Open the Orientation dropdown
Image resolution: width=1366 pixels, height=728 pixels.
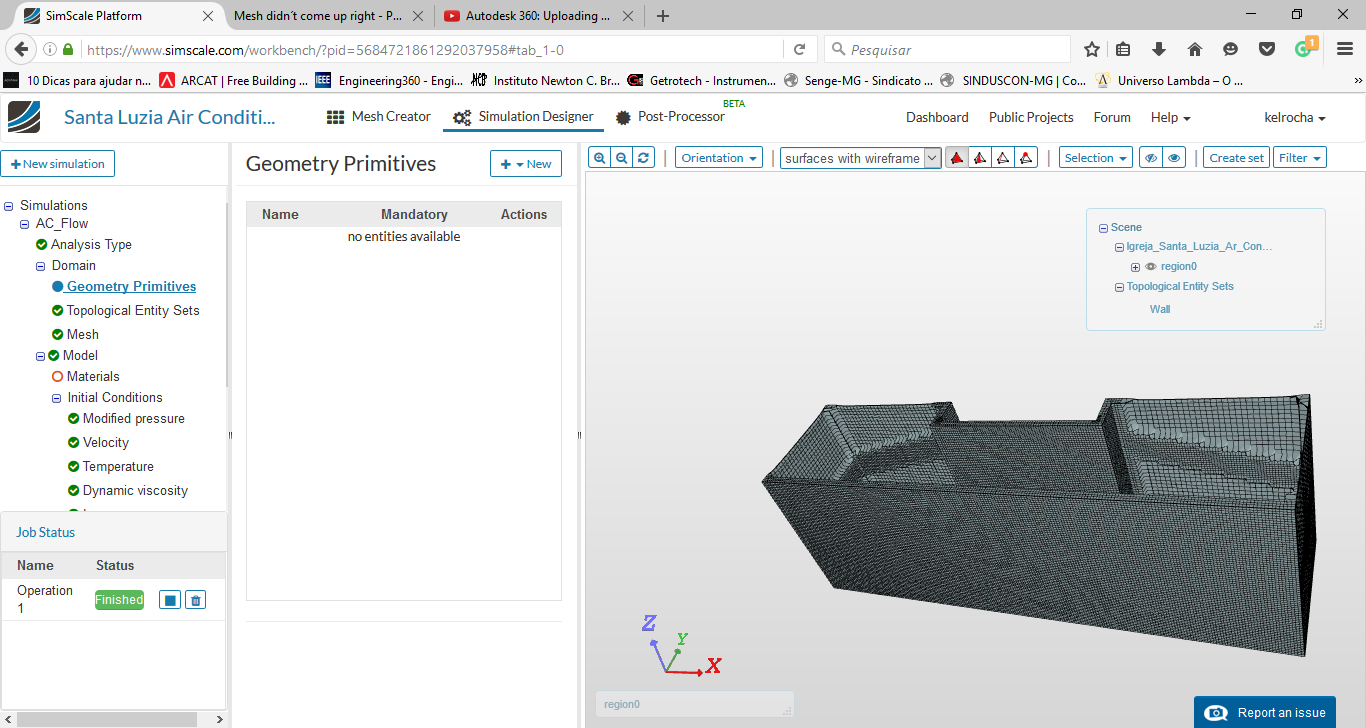click(718, 158)
